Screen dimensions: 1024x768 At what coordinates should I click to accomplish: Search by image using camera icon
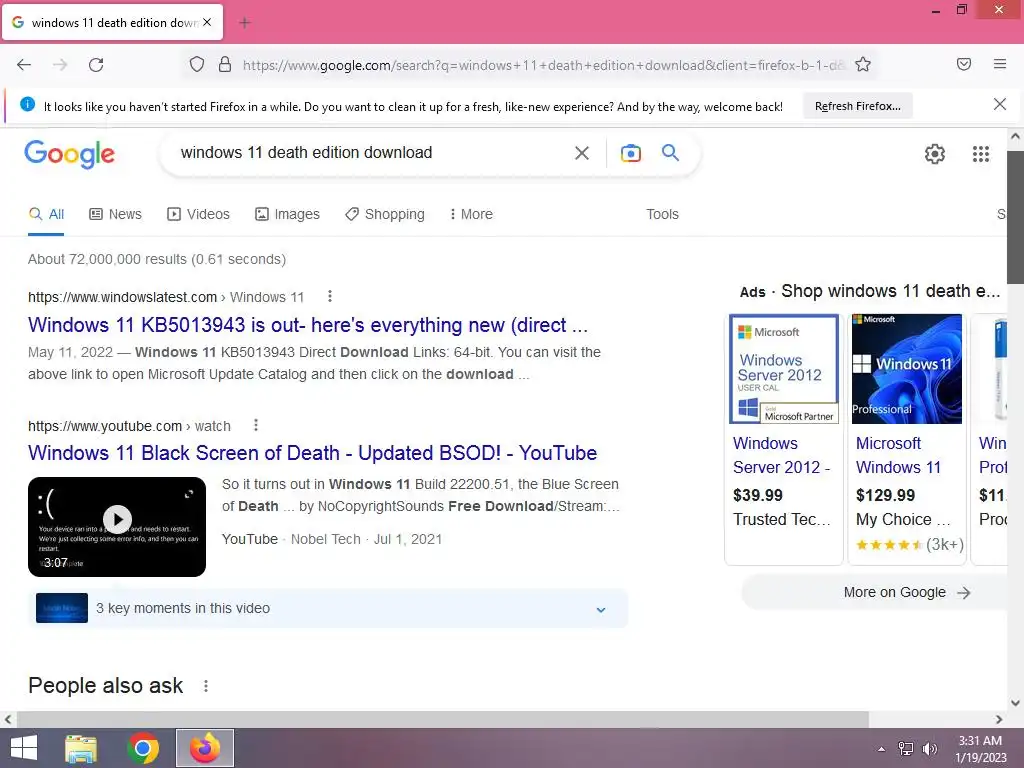pos(630,153)
